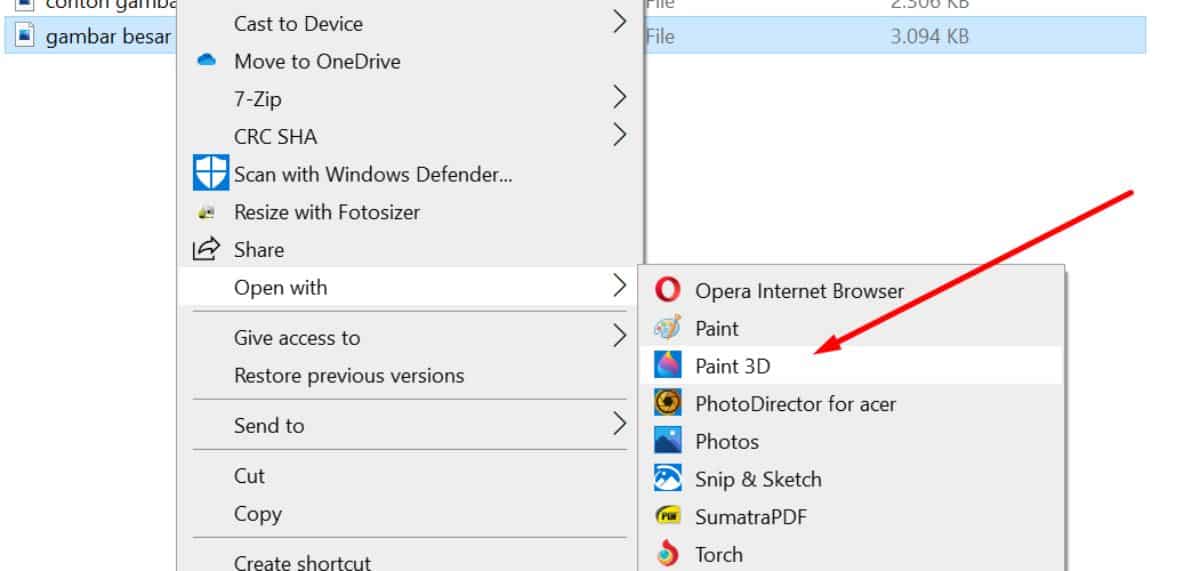Image resolution: width=1200 pixels, height=571 pixels.
Task: Expand the CRC SHA submenu arrow
Action: point(619,136)
